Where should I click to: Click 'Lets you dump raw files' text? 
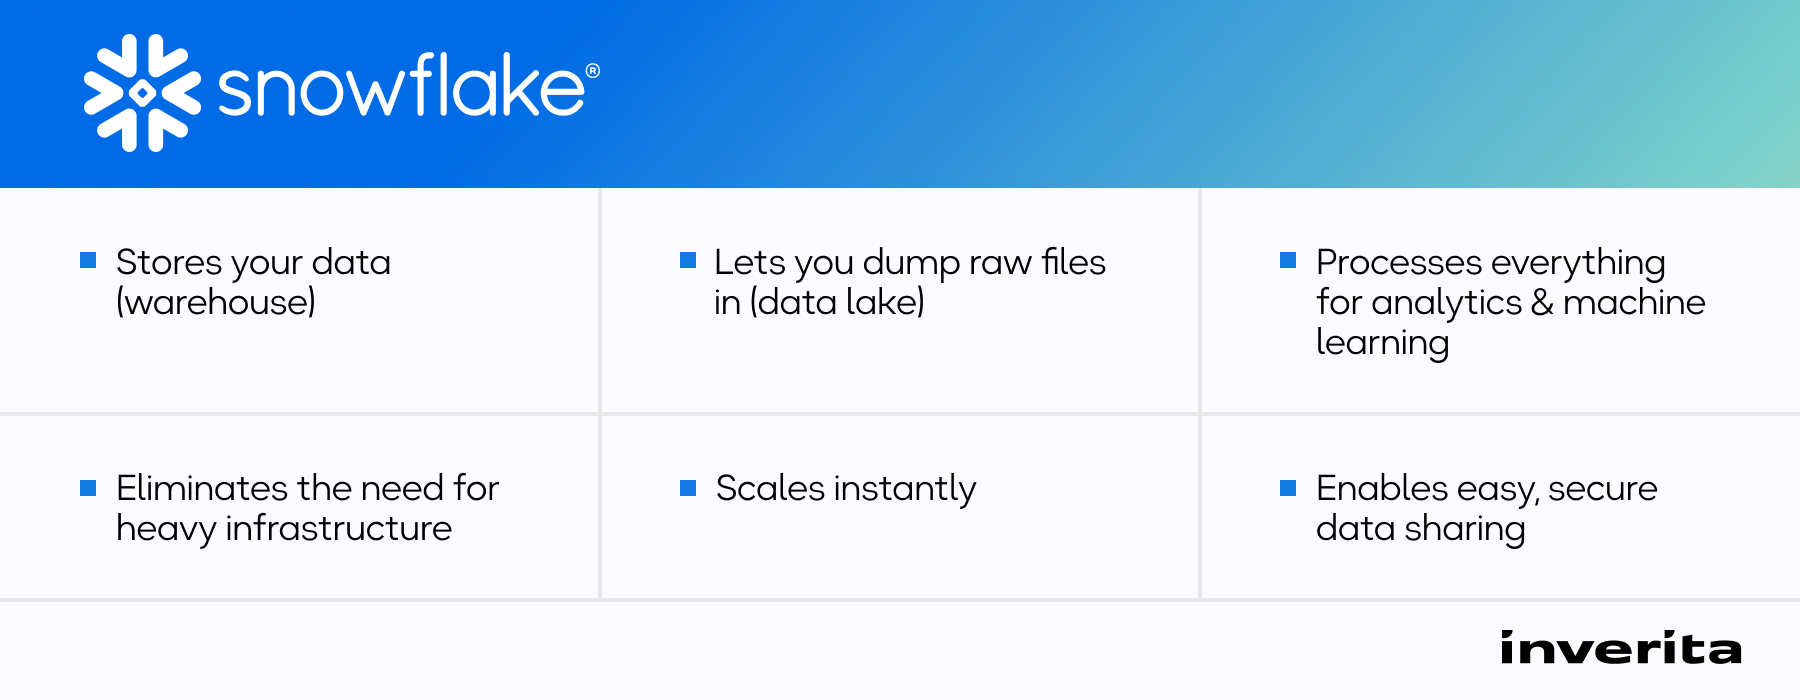coord(909,263)
